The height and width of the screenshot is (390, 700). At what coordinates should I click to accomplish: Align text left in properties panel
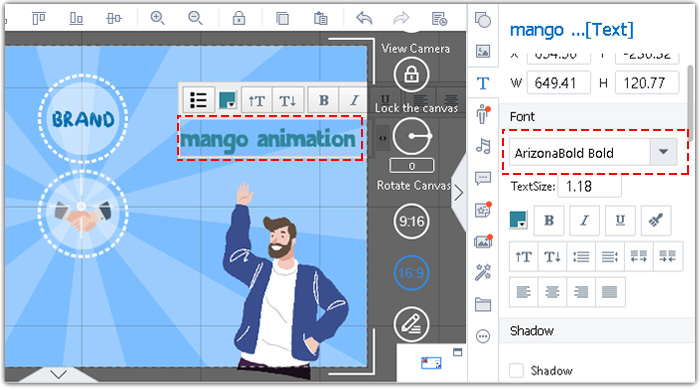(x=524, y=292)
